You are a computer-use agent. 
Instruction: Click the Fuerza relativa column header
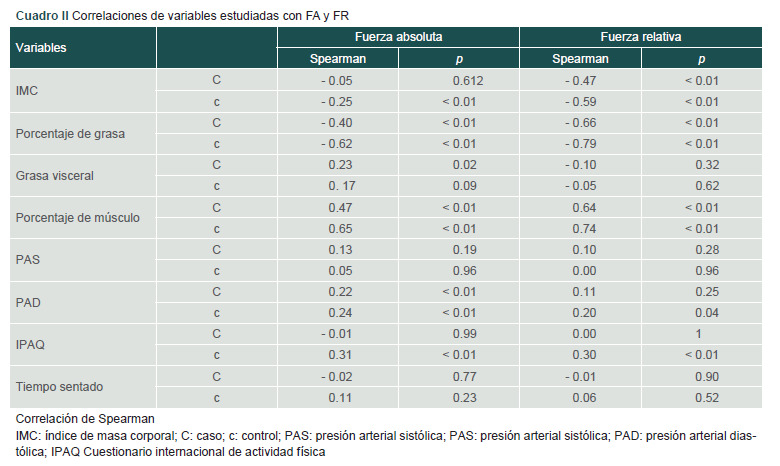pyautogui.click(x=640, y=36)
